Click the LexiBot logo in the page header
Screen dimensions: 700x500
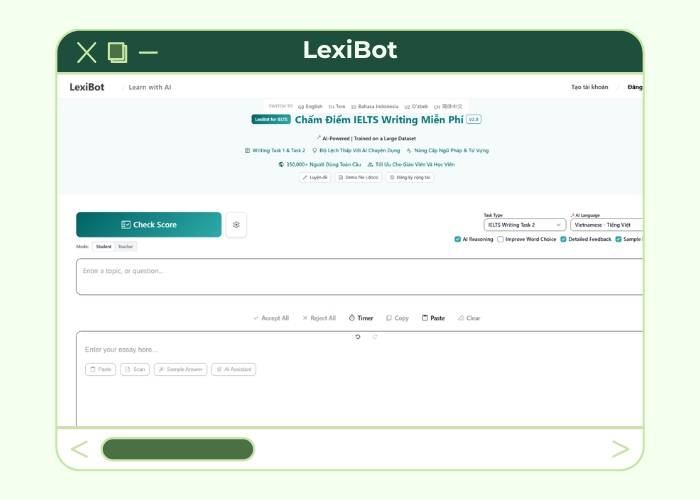87,87
